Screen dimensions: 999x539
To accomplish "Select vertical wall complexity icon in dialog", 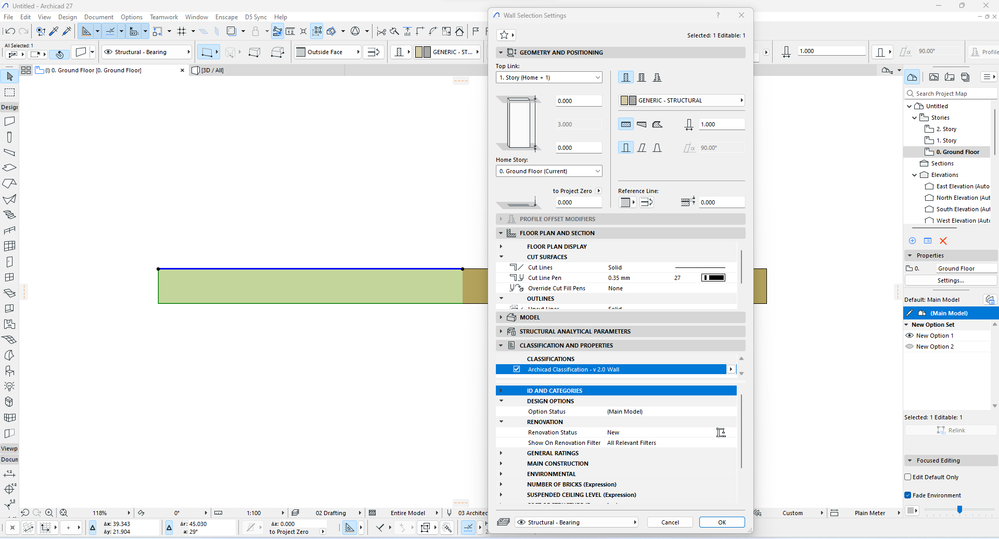I will point(626,148).
